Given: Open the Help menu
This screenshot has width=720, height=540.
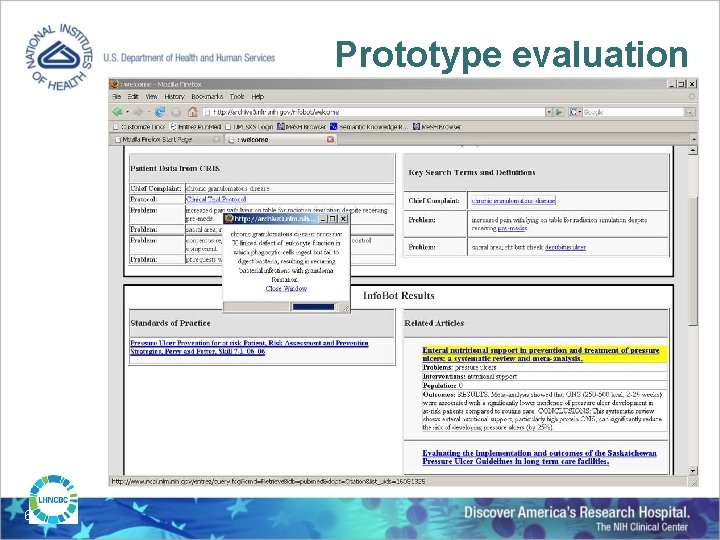Looking at the screenshot, I should coord(258,96).
